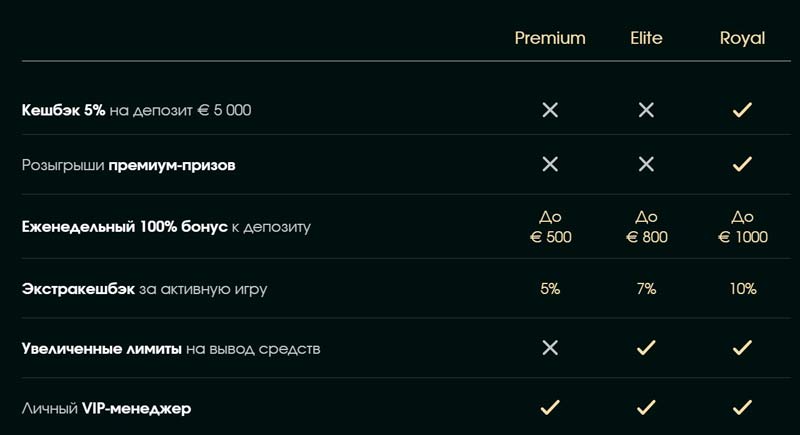
Task: Click Premium checkmark in VIP-менеджер row
Action: coord(550,407)
